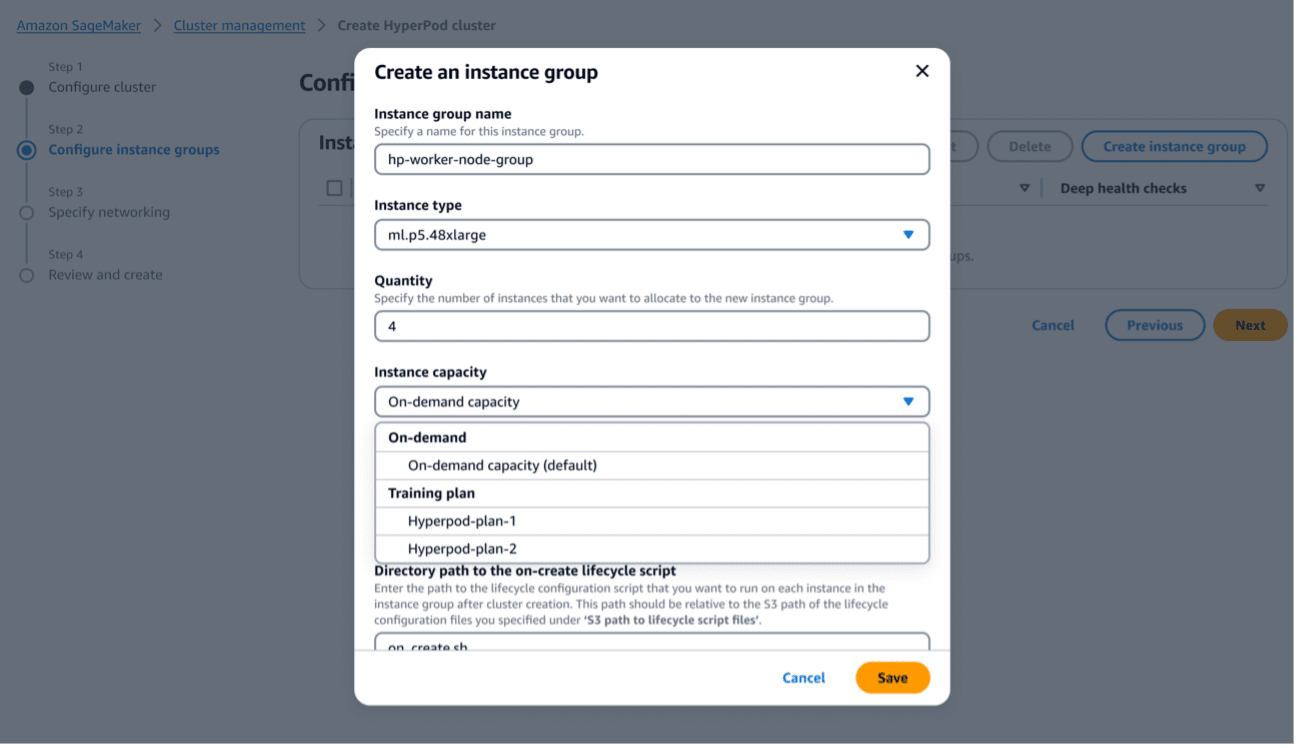Expand the Deep health checks column filter
This screenshot has height=748, width=1298.
(x=1258, y=187)
